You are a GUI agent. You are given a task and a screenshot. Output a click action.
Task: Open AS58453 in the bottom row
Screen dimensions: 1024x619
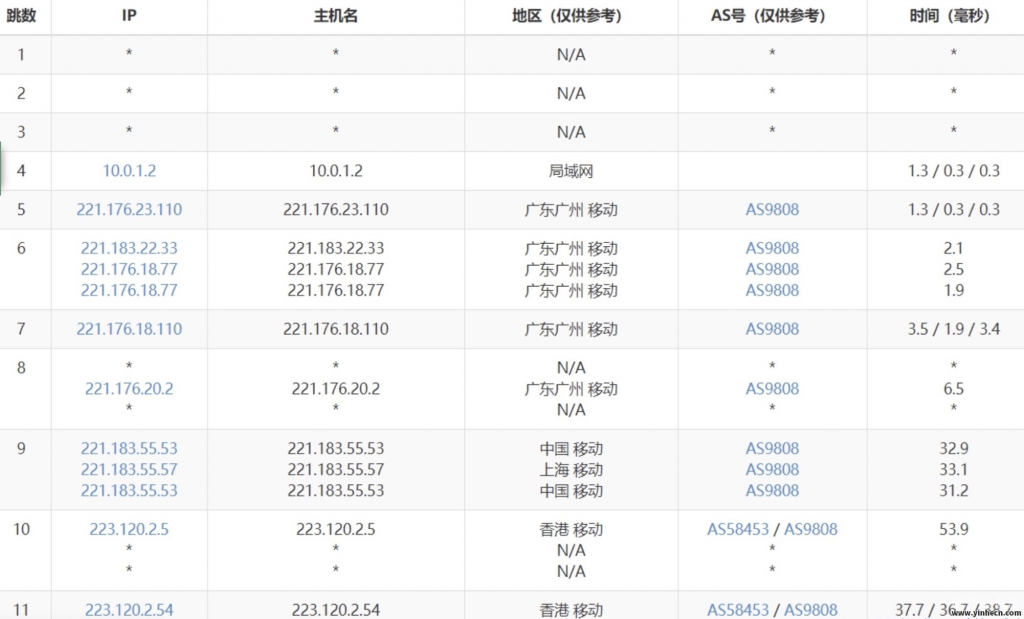point(740,609)
